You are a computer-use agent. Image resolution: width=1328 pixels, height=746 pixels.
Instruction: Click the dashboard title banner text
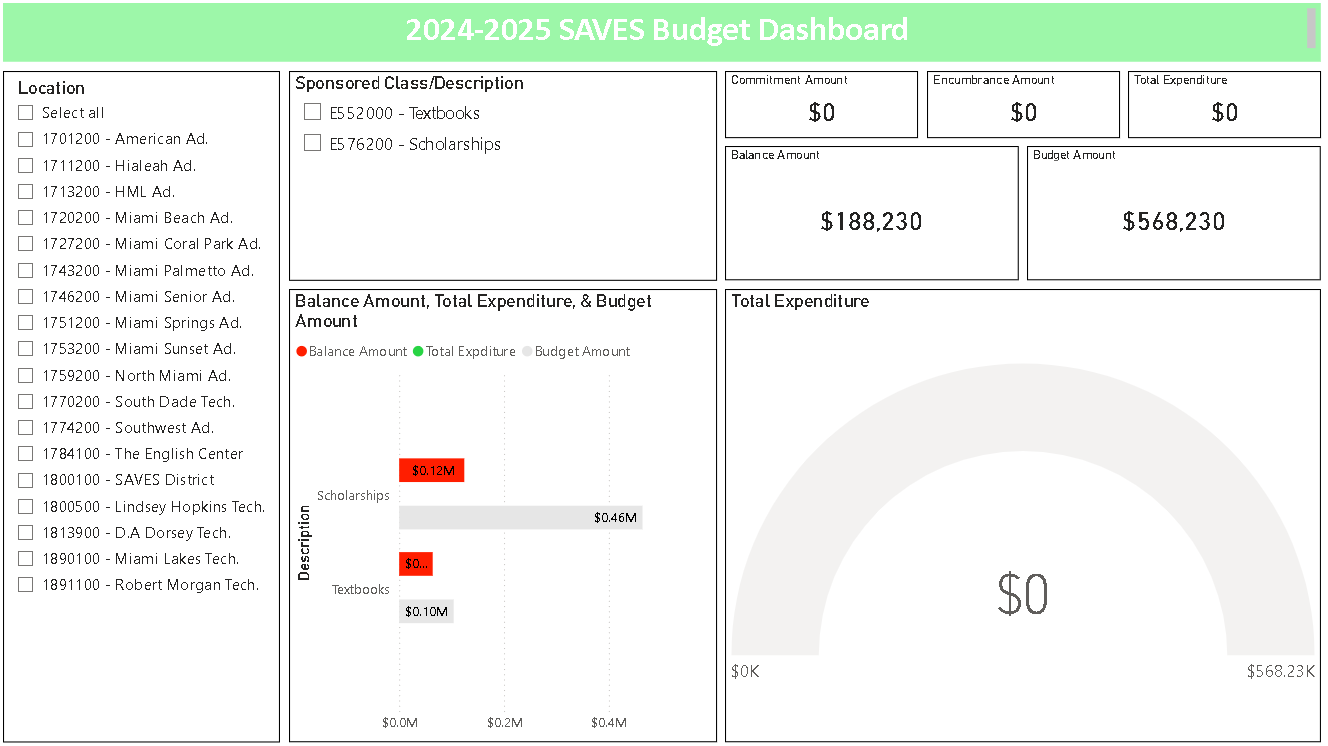point(657,29)
